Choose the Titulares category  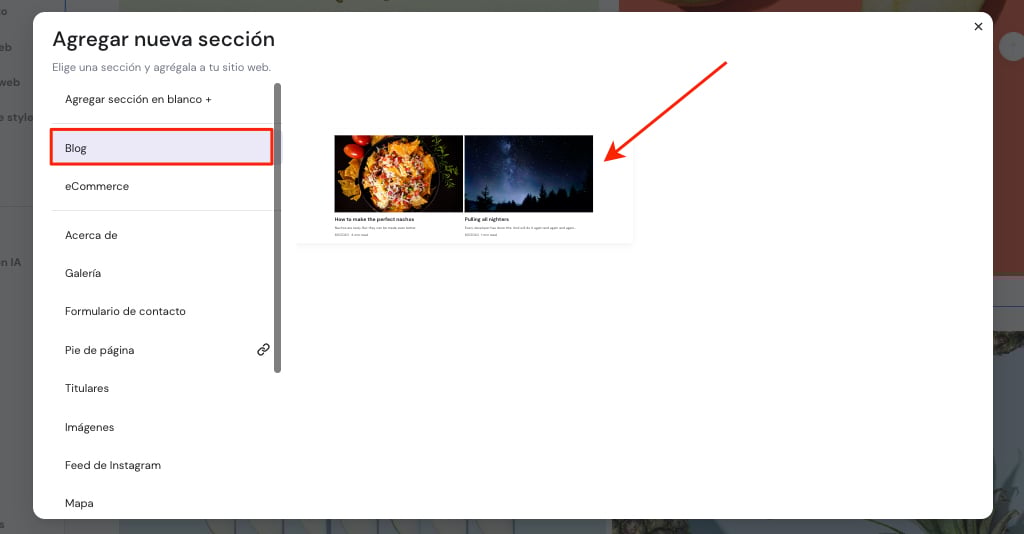87,388
